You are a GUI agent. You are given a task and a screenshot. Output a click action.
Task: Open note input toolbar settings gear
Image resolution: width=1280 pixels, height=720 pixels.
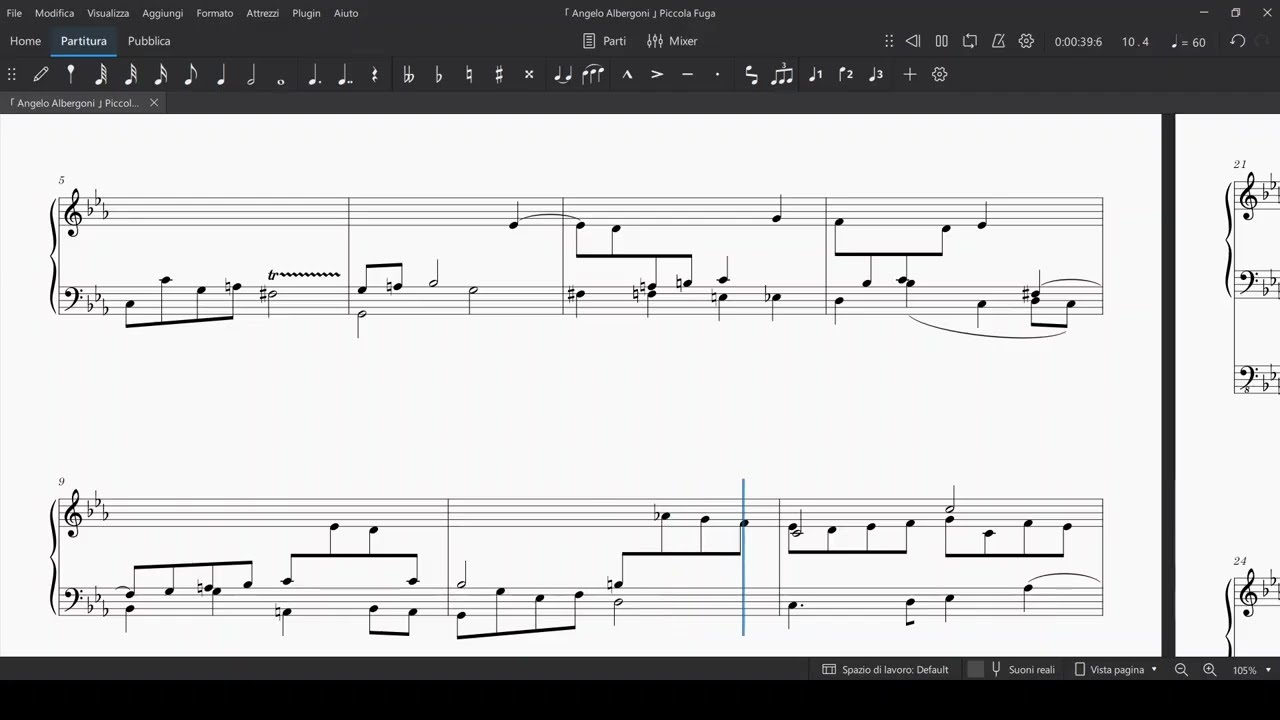(x=939, y=74)
